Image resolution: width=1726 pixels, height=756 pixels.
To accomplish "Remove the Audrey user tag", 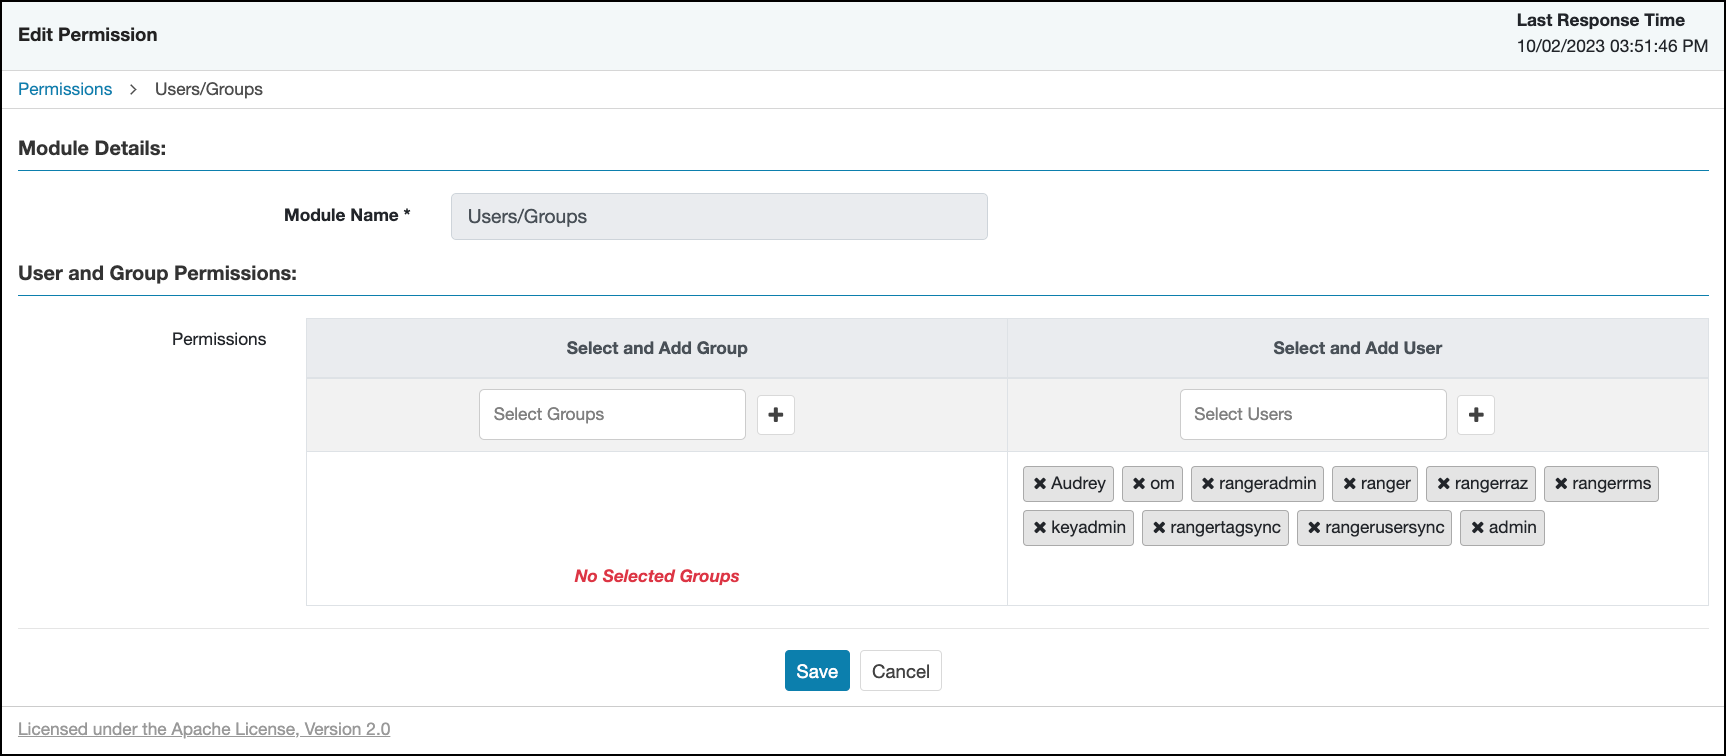I will click(x=1040, y=484).
